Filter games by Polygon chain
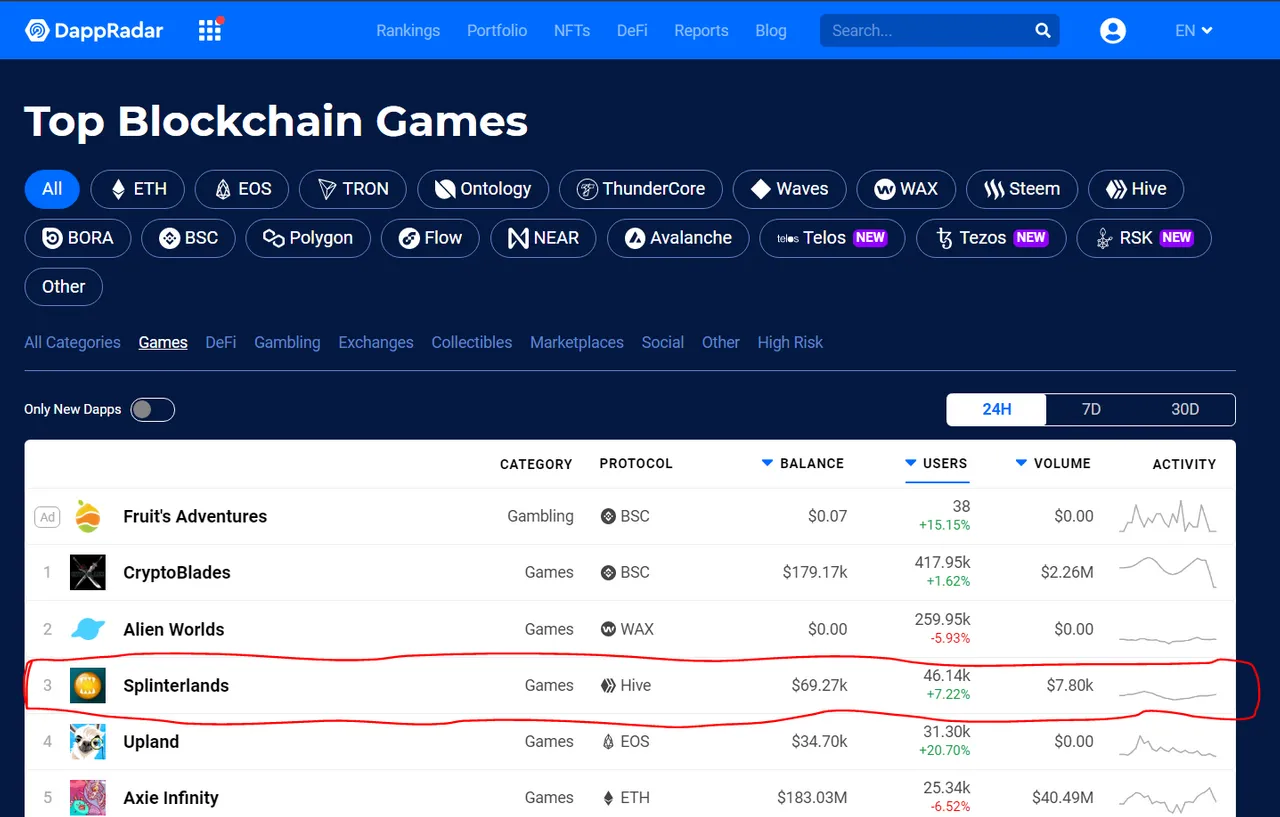Viewport: 1280px width, 817px height. pyautogui.click(x=308, y=238)
